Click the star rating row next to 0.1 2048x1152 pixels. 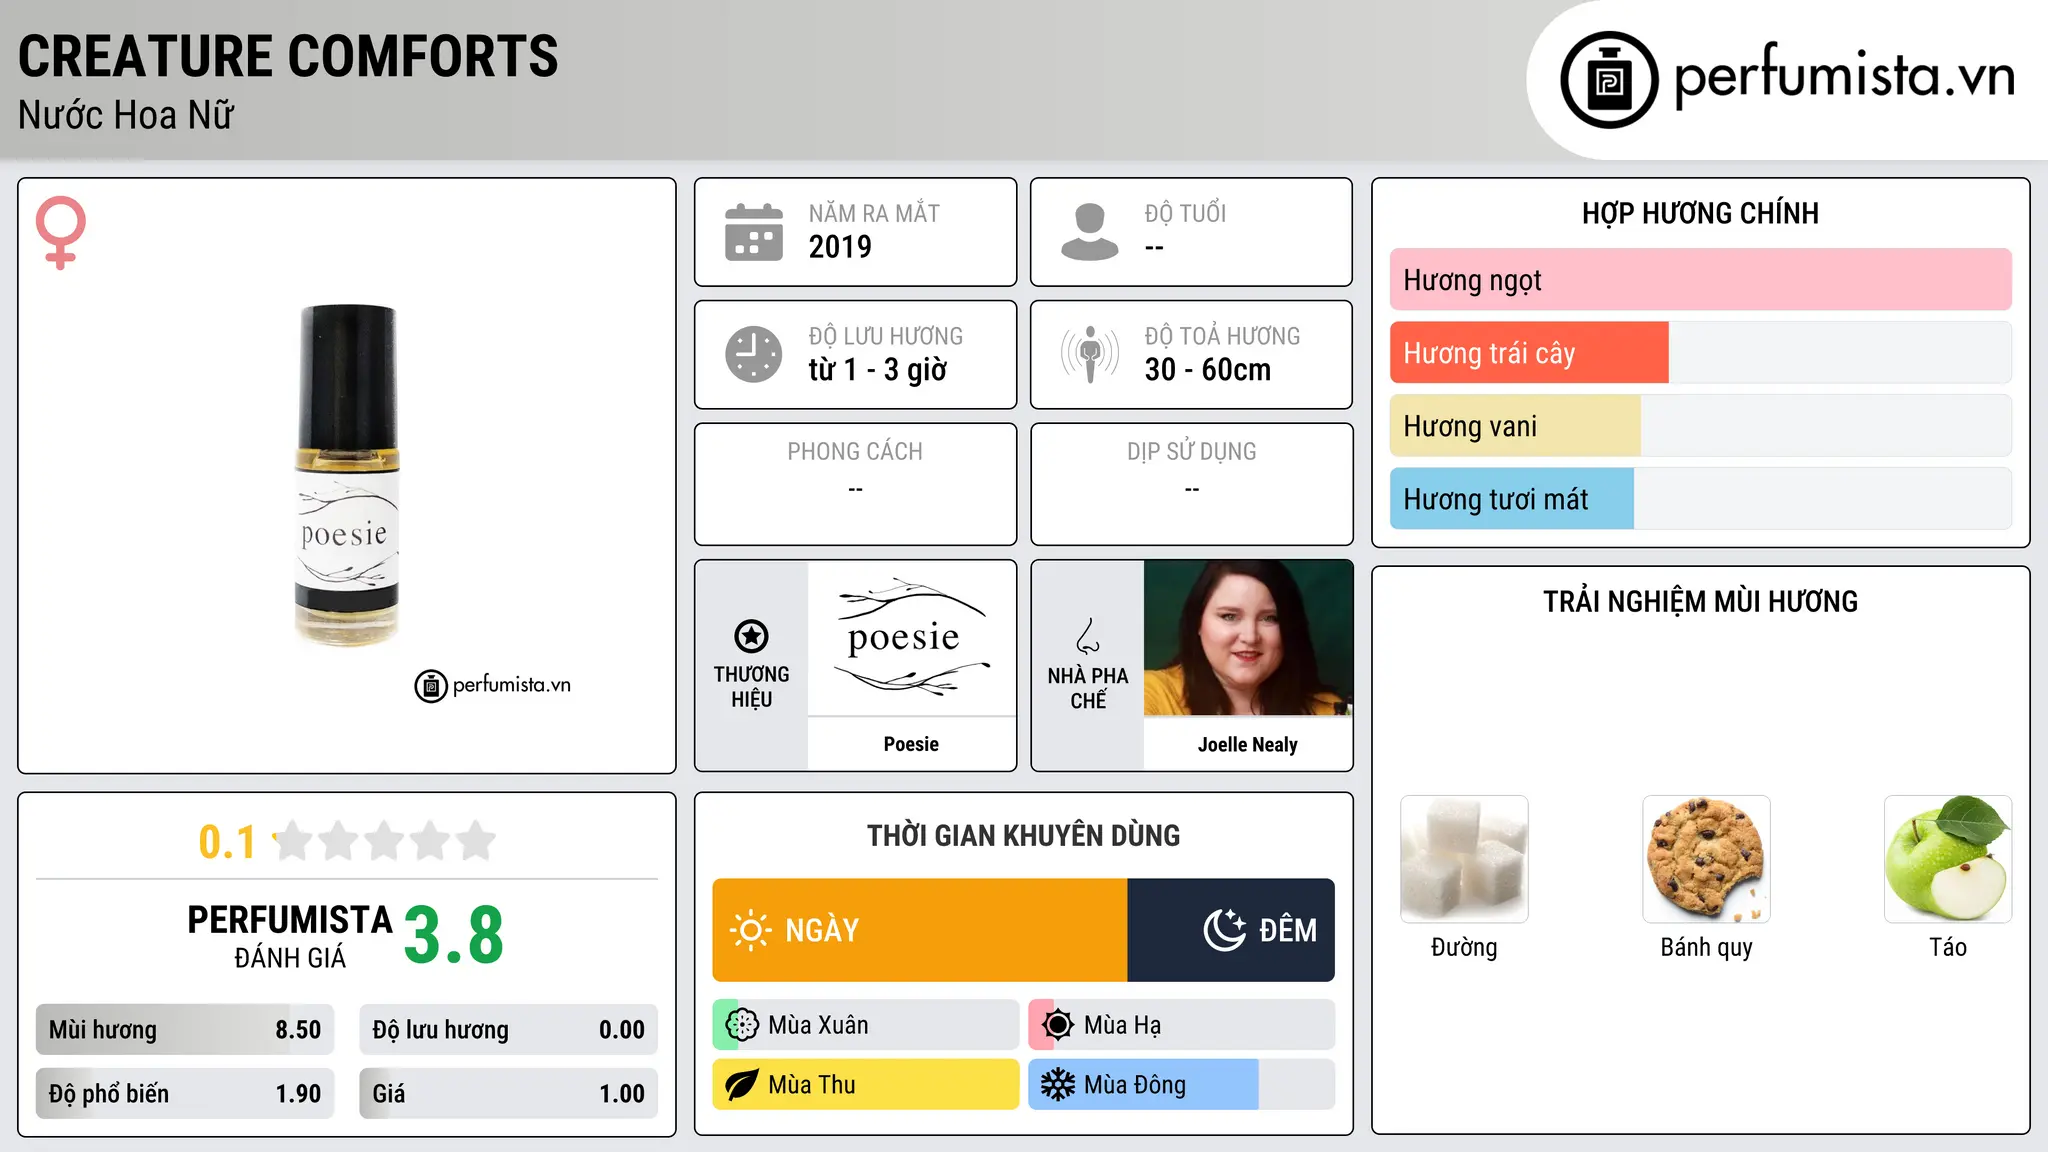click(385, 841)
